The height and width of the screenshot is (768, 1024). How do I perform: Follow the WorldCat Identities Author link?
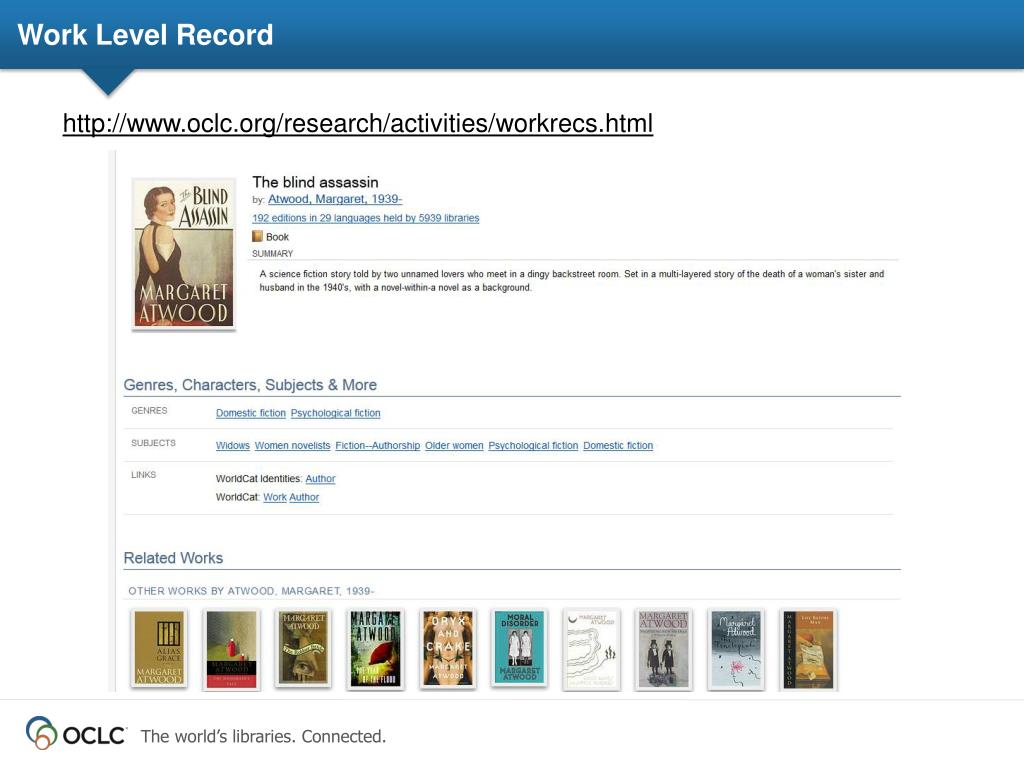tap(320, 479)
